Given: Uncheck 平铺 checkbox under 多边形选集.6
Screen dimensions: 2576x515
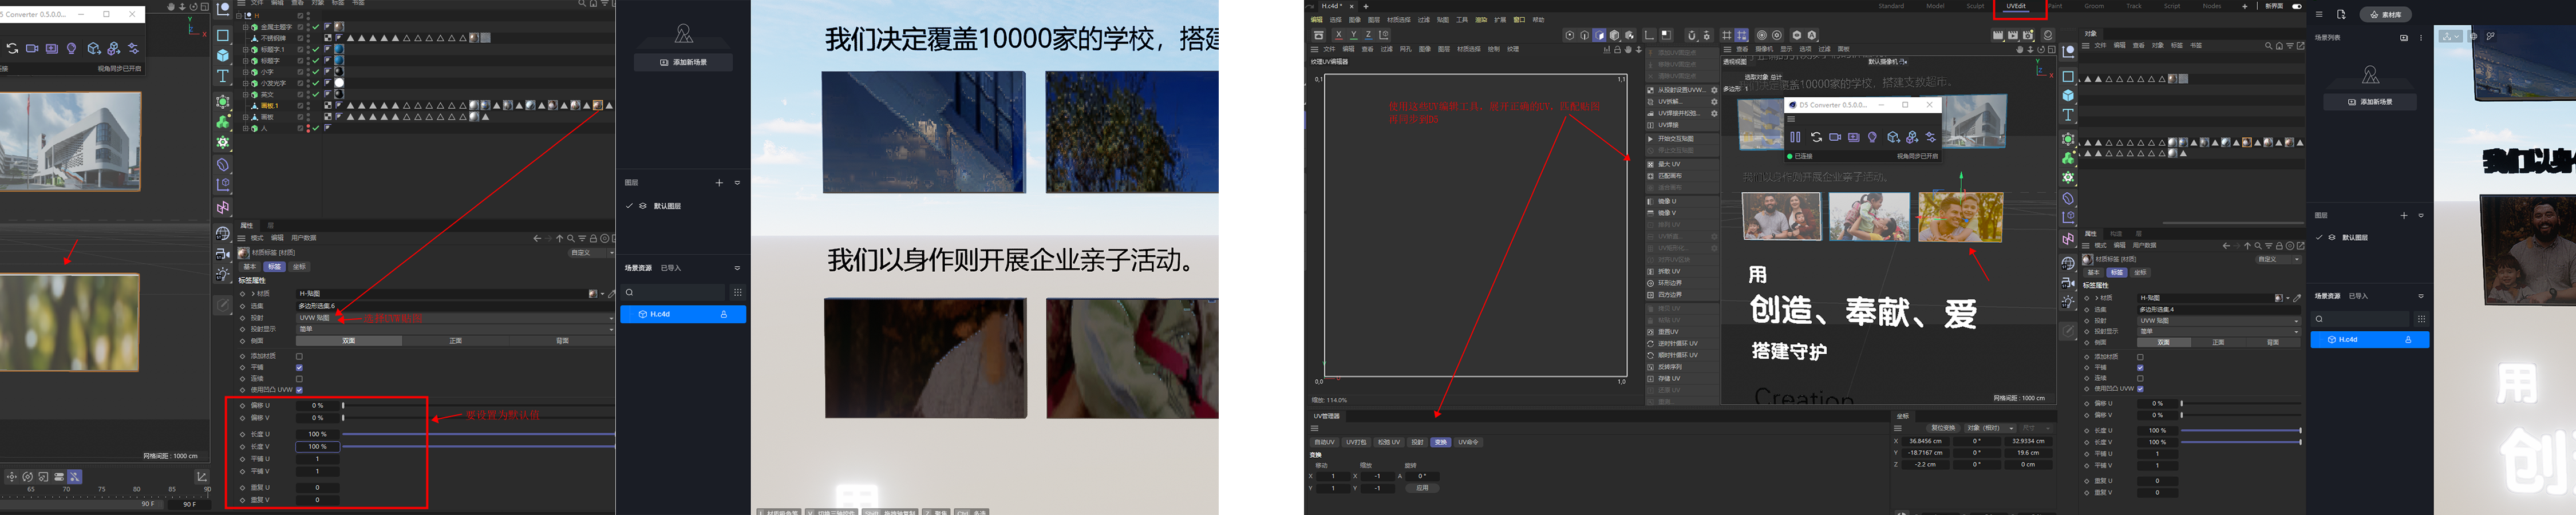Looking at the screenshot, I should [x=299, y=367].
